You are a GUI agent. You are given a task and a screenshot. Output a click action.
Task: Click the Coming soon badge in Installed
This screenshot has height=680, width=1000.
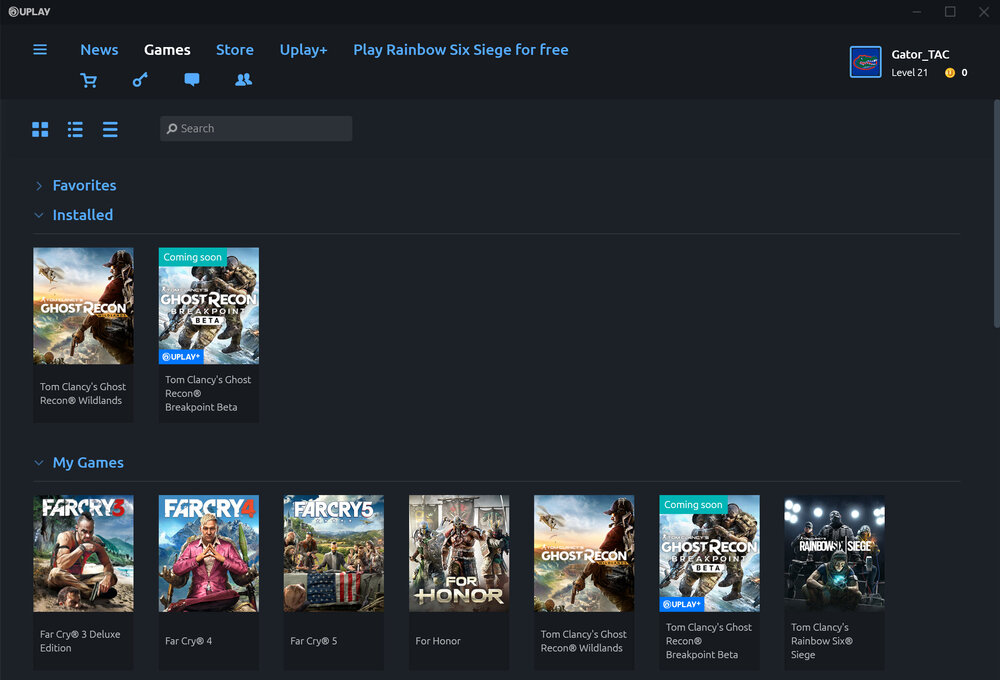click(192, 257)
